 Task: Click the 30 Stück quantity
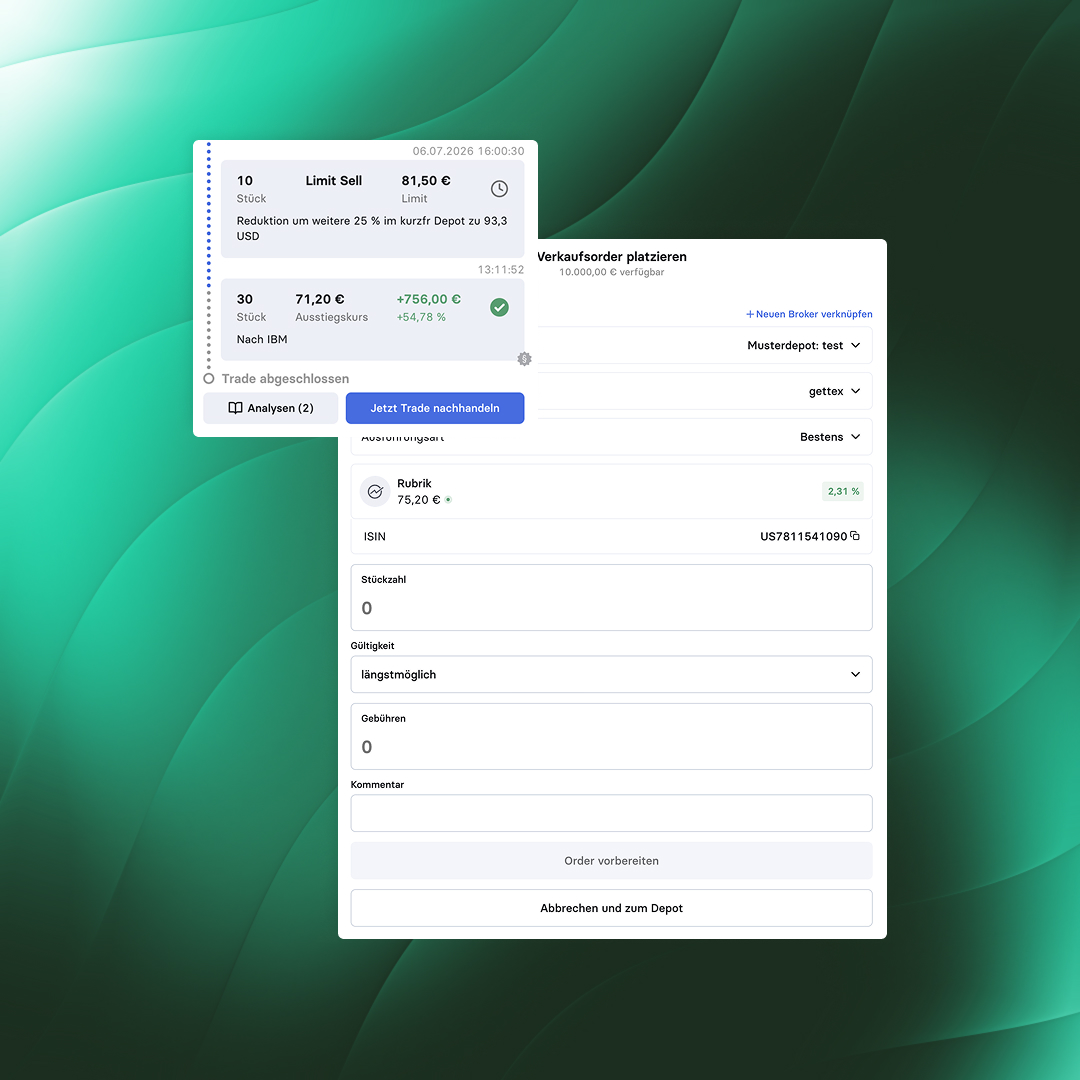(x=251, y=308)
